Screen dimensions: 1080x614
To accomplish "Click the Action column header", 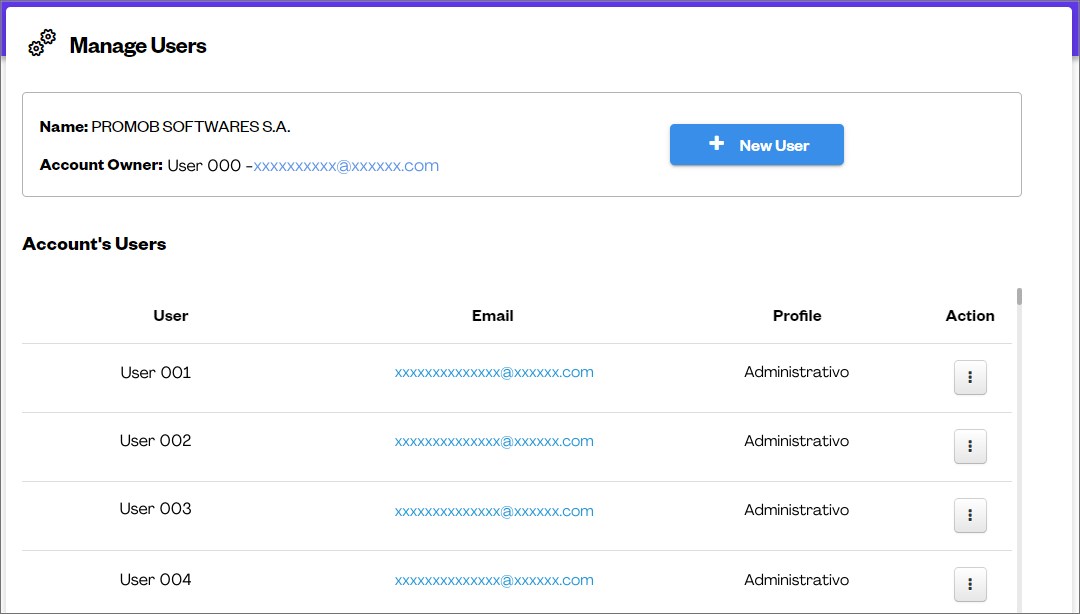I will (x=970, y=316).
